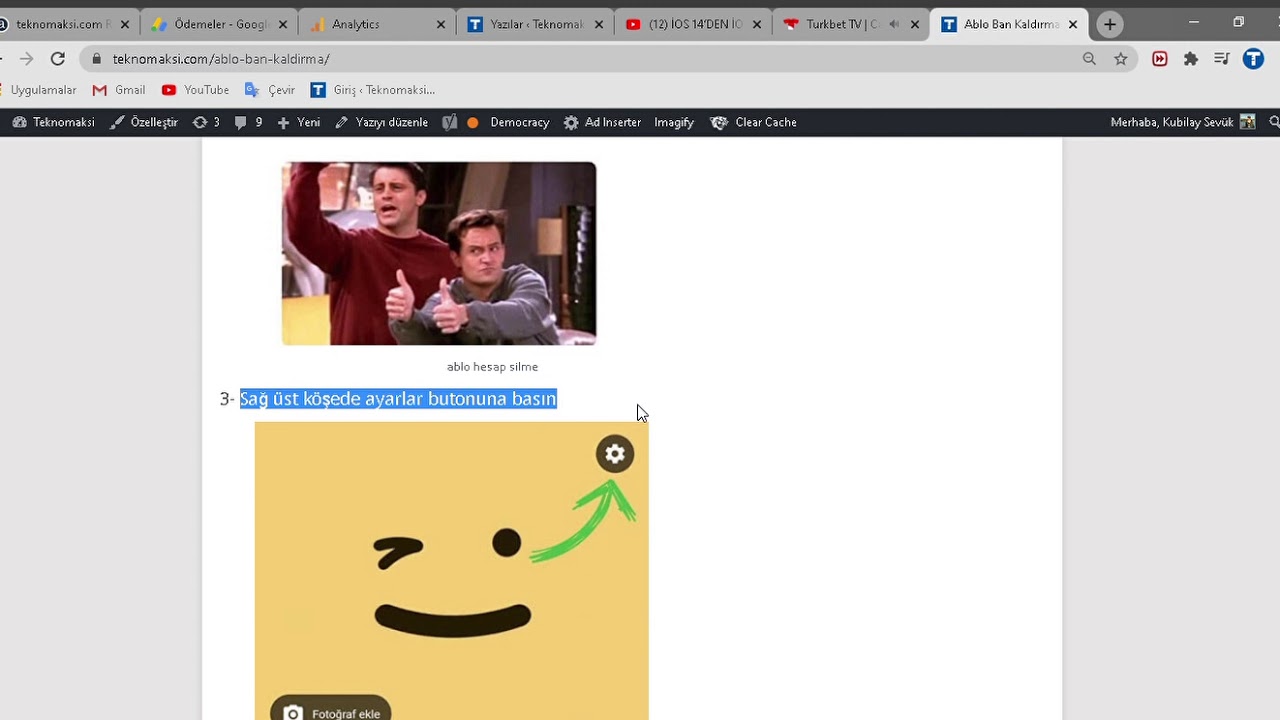Open the Uygulamalar bookmark

pyautogui.click(x=40, y=90)
